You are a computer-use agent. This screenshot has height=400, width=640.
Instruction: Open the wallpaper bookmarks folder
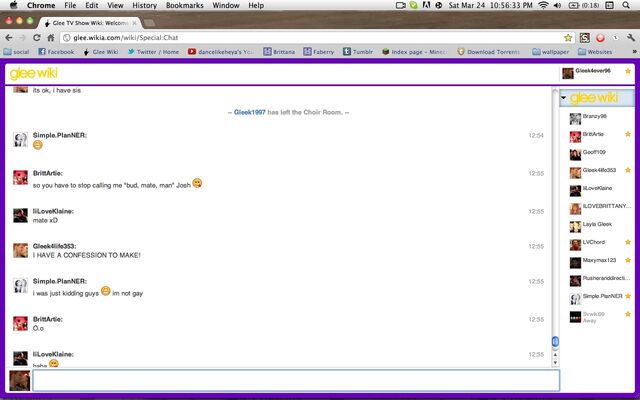[x=551, y=52]
